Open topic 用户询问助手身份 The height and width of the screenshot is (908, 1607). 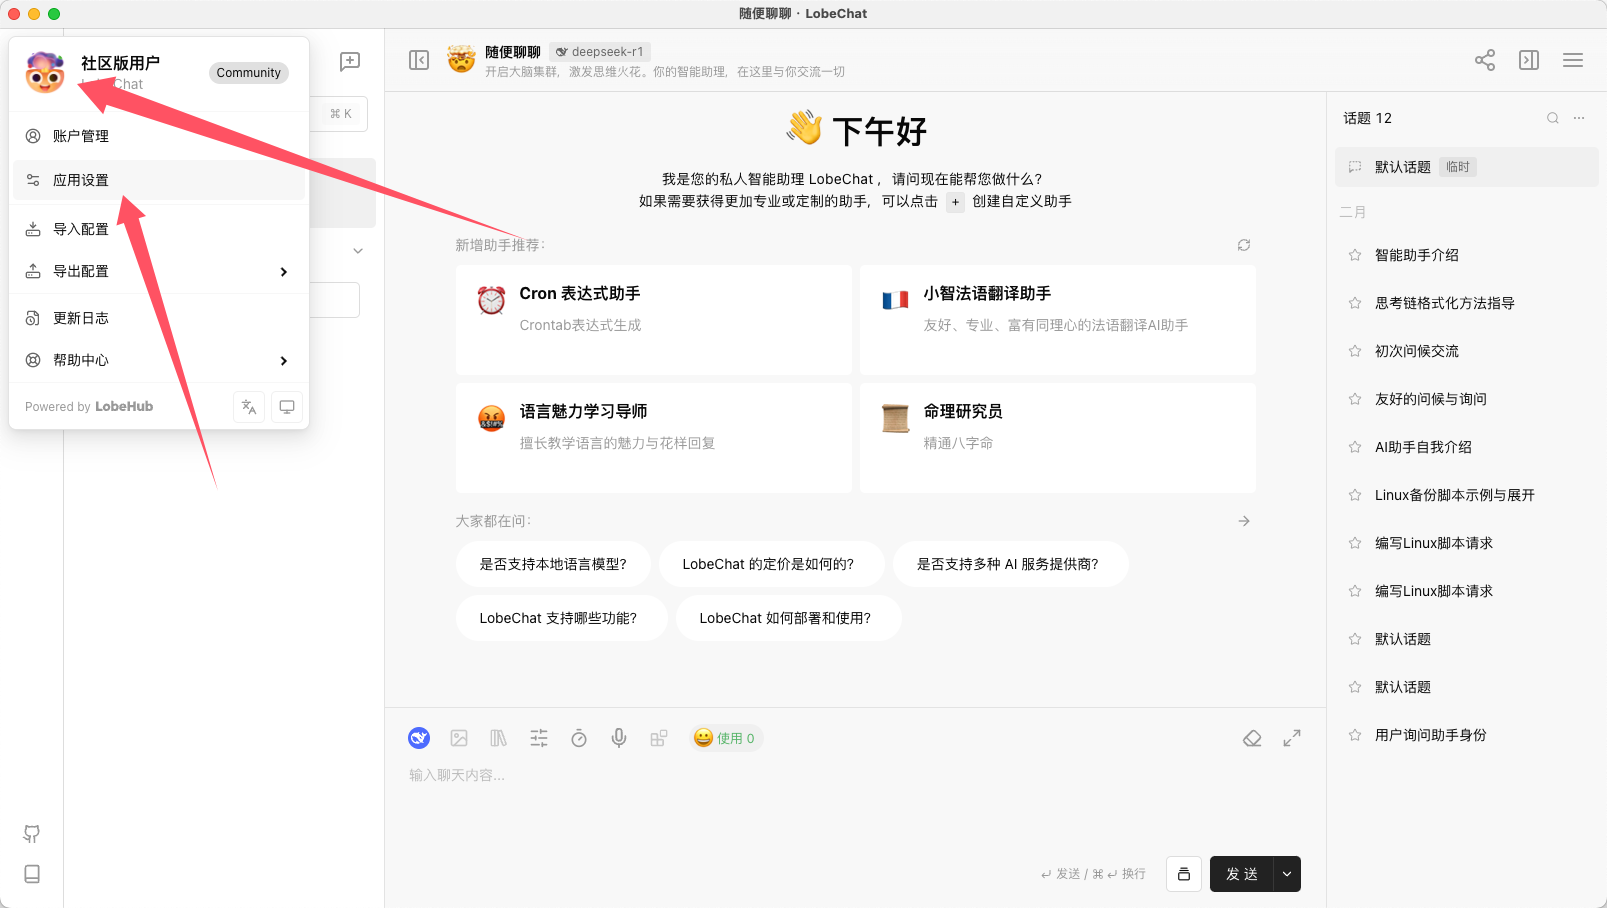click(1466, 735)
